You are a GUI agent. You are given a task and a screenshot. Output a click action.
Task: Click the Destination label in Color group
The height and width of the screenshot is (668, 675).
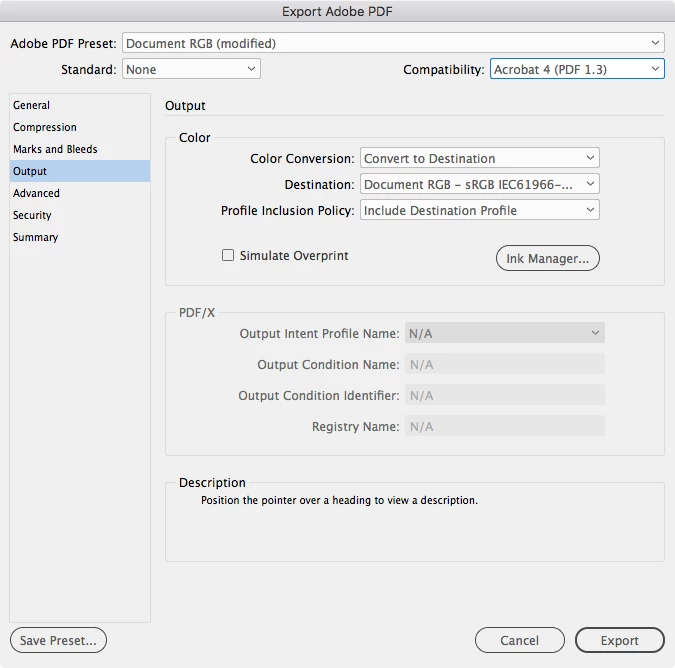[x=319, y=185]
